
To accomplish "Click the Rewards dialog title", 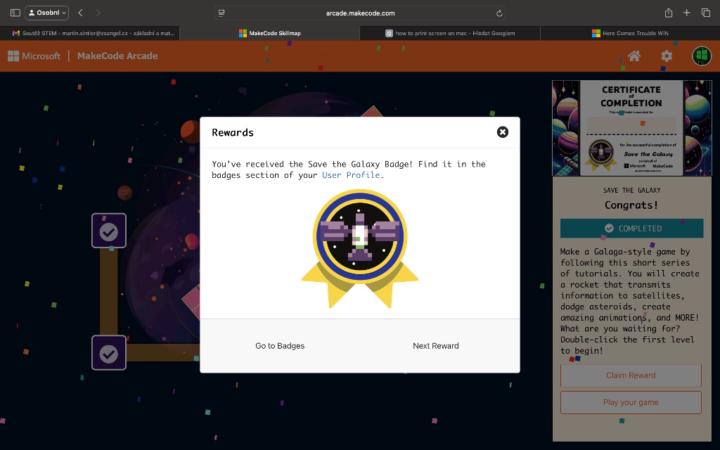I will [233, 132].
